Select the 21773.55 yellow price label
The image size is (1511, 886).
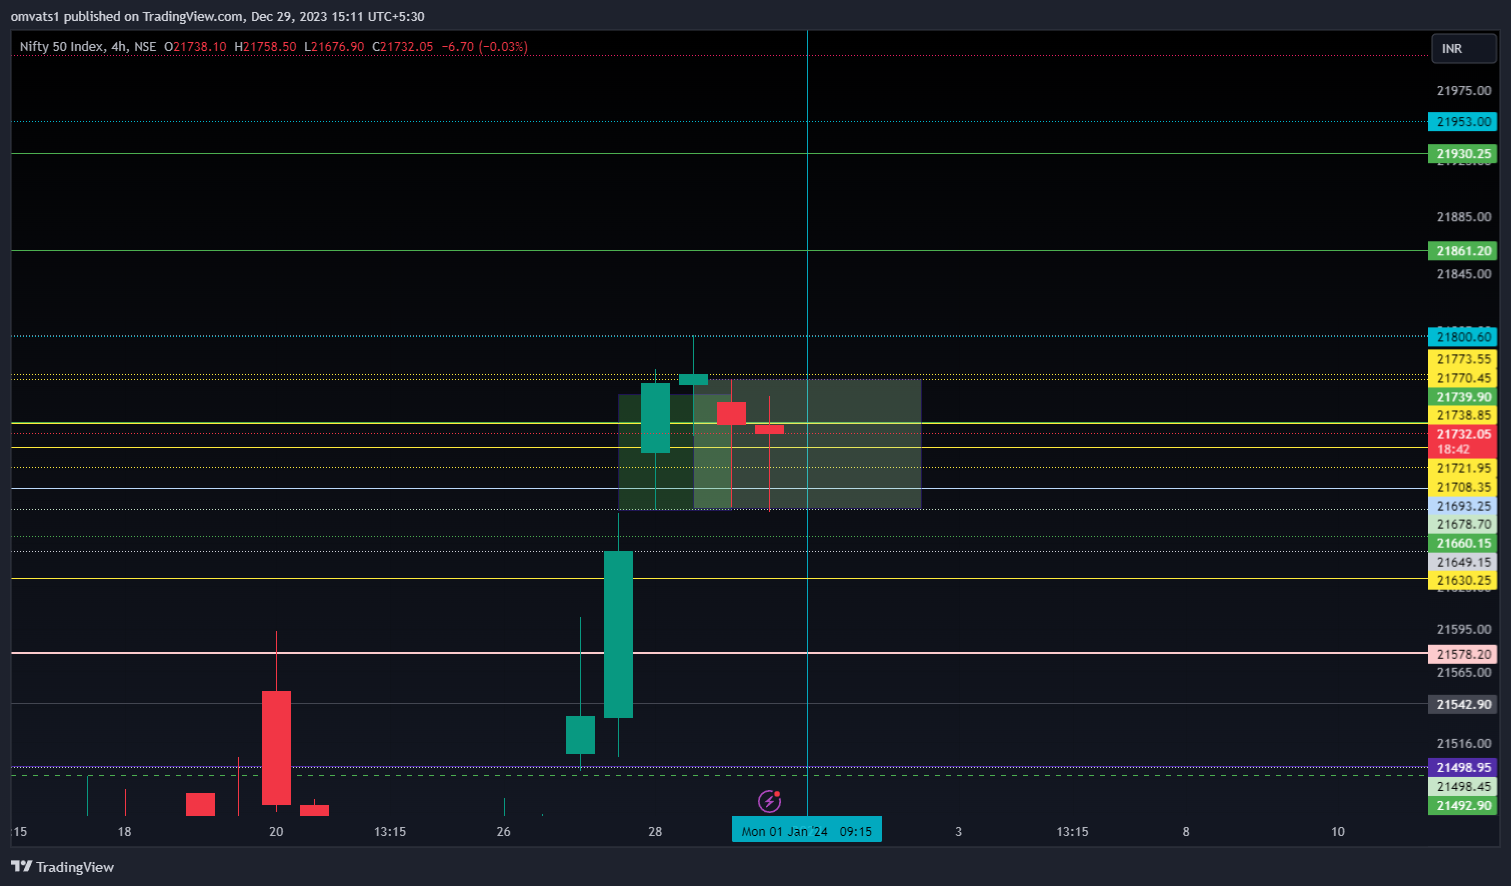[1462, 359]
